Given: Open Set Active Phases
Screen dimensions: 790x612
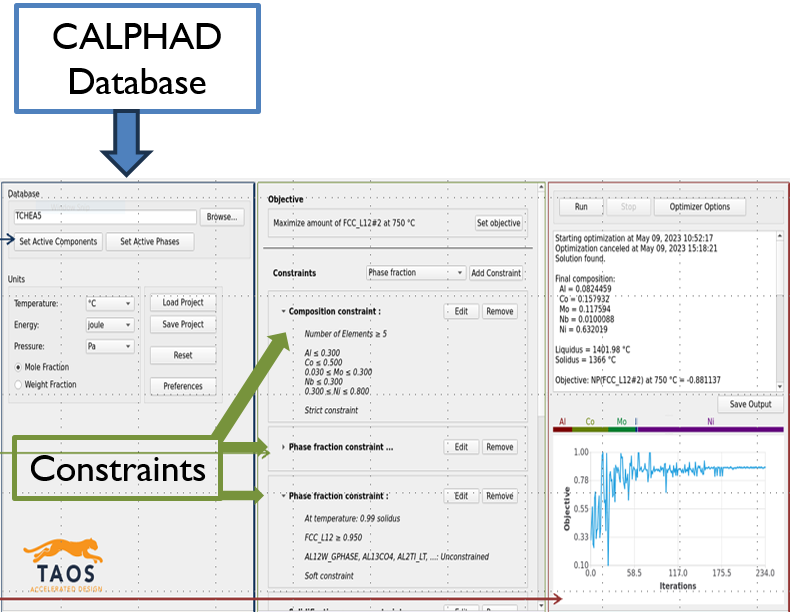Looking at the screenshot, I should pos(150,242).
